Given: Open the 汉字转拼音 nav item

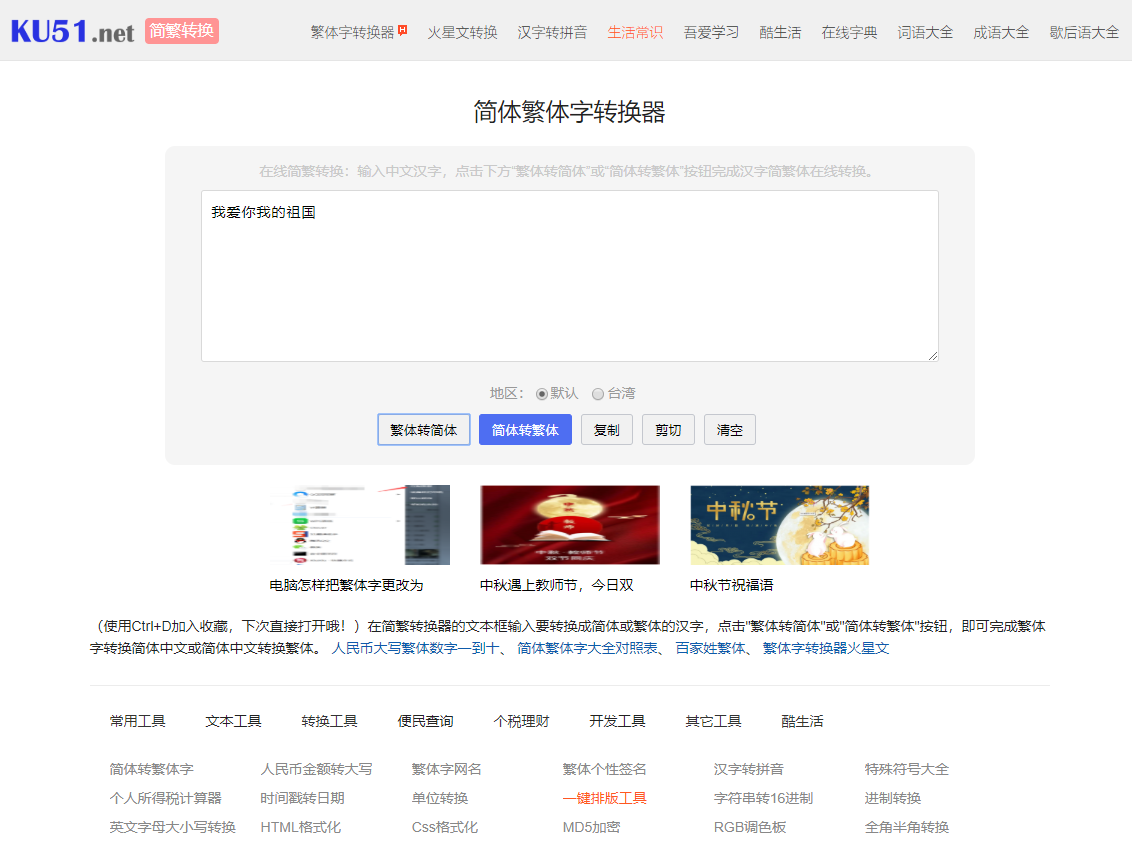Looking at the screenshot, I should click(x=552, y=32).
